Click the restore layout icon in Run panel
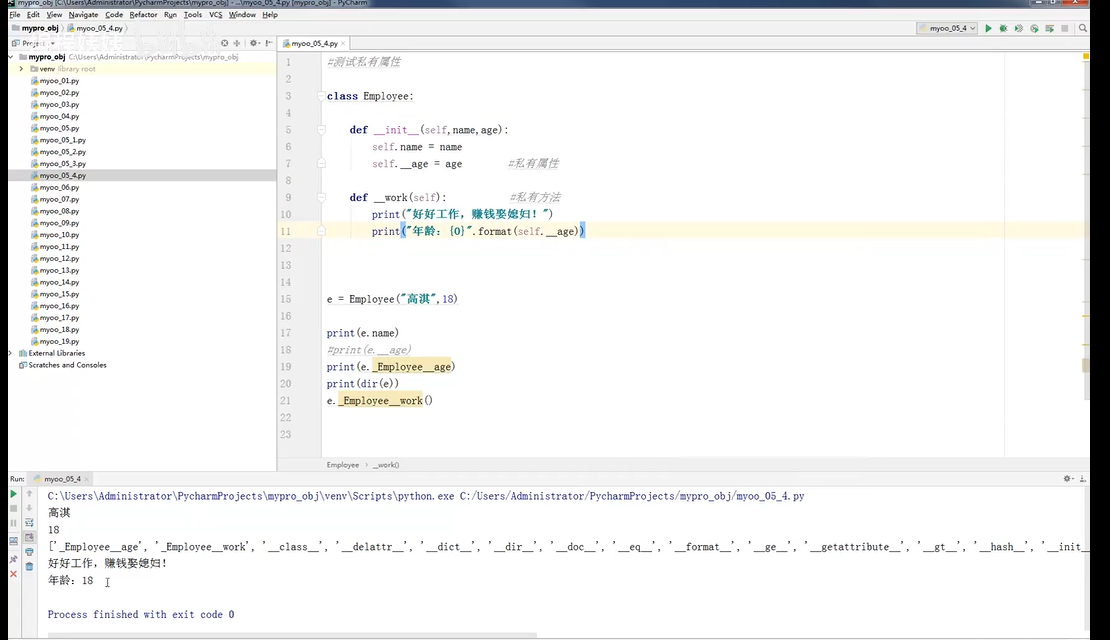The width and height of the screenshot is (1110, 640). click(13, 540)
